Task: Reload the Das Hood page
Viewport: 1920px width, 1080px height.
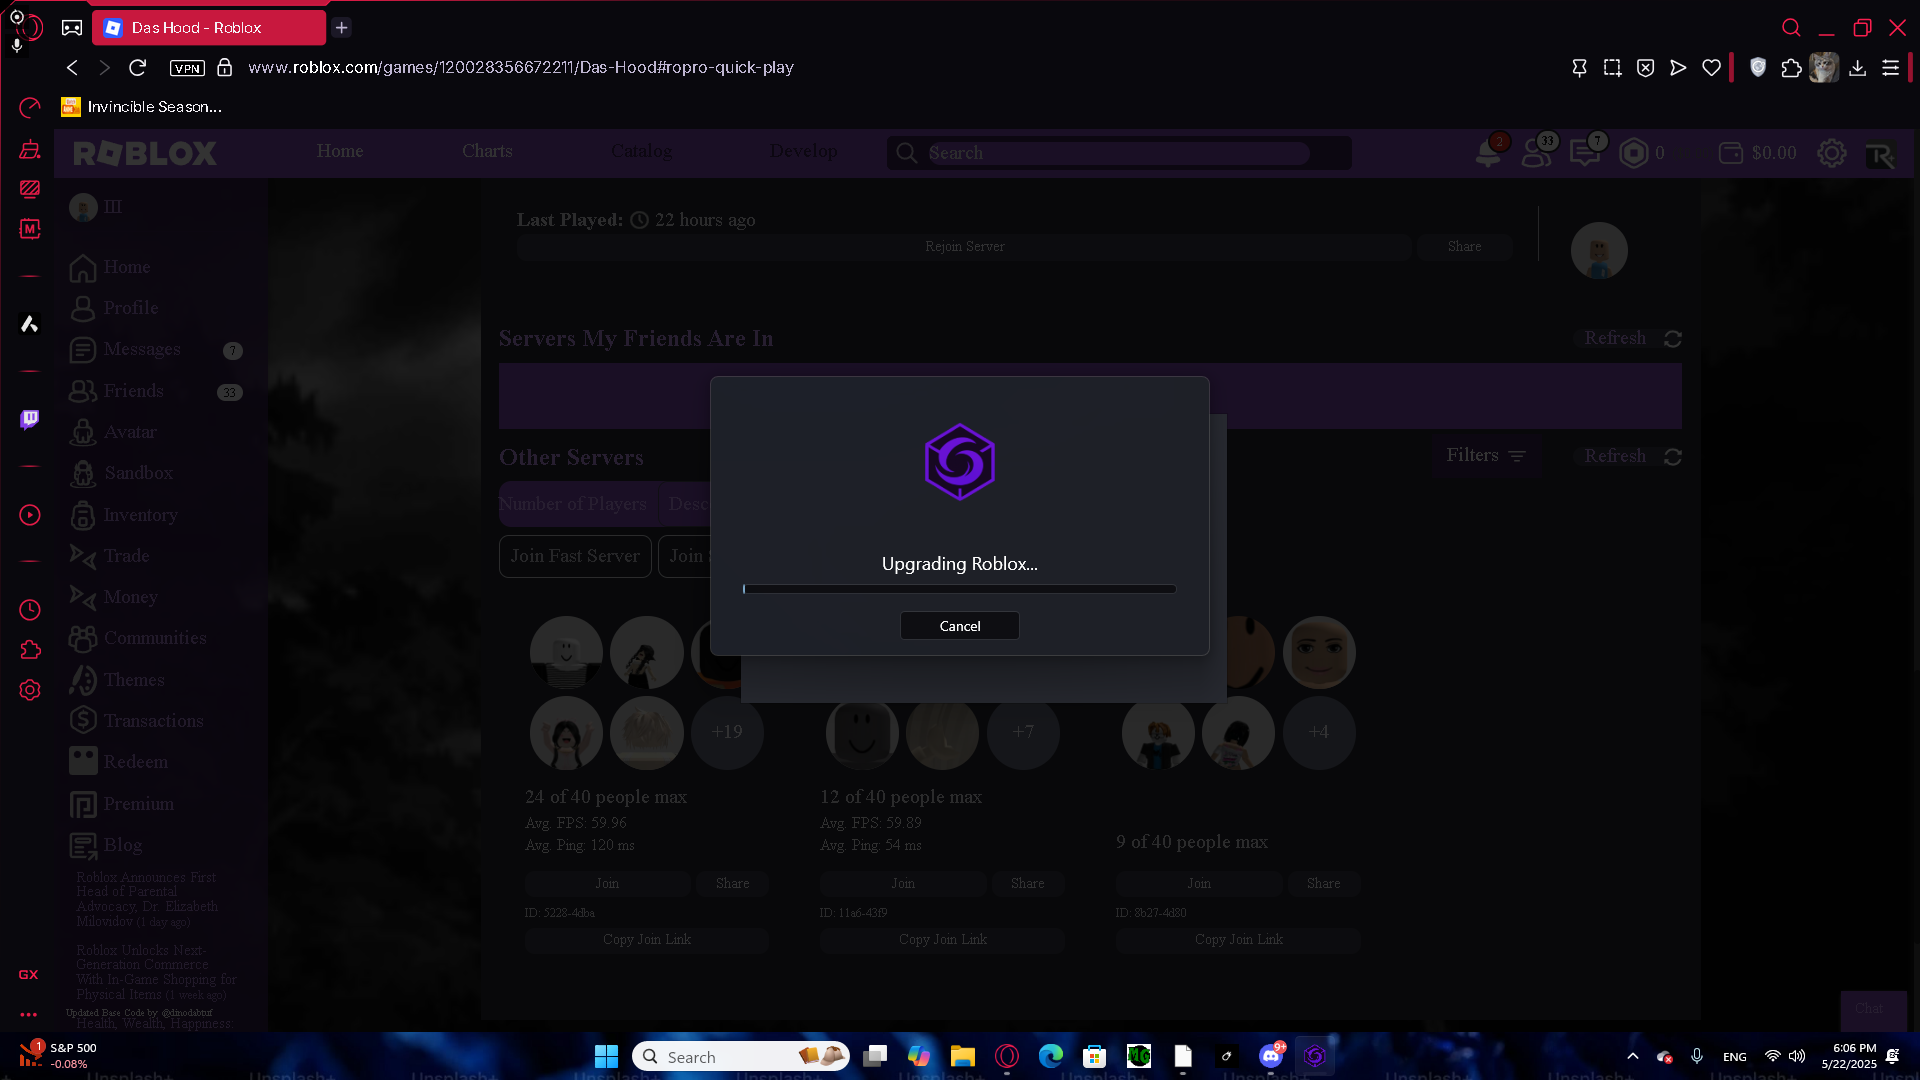Action: [138, 67]
